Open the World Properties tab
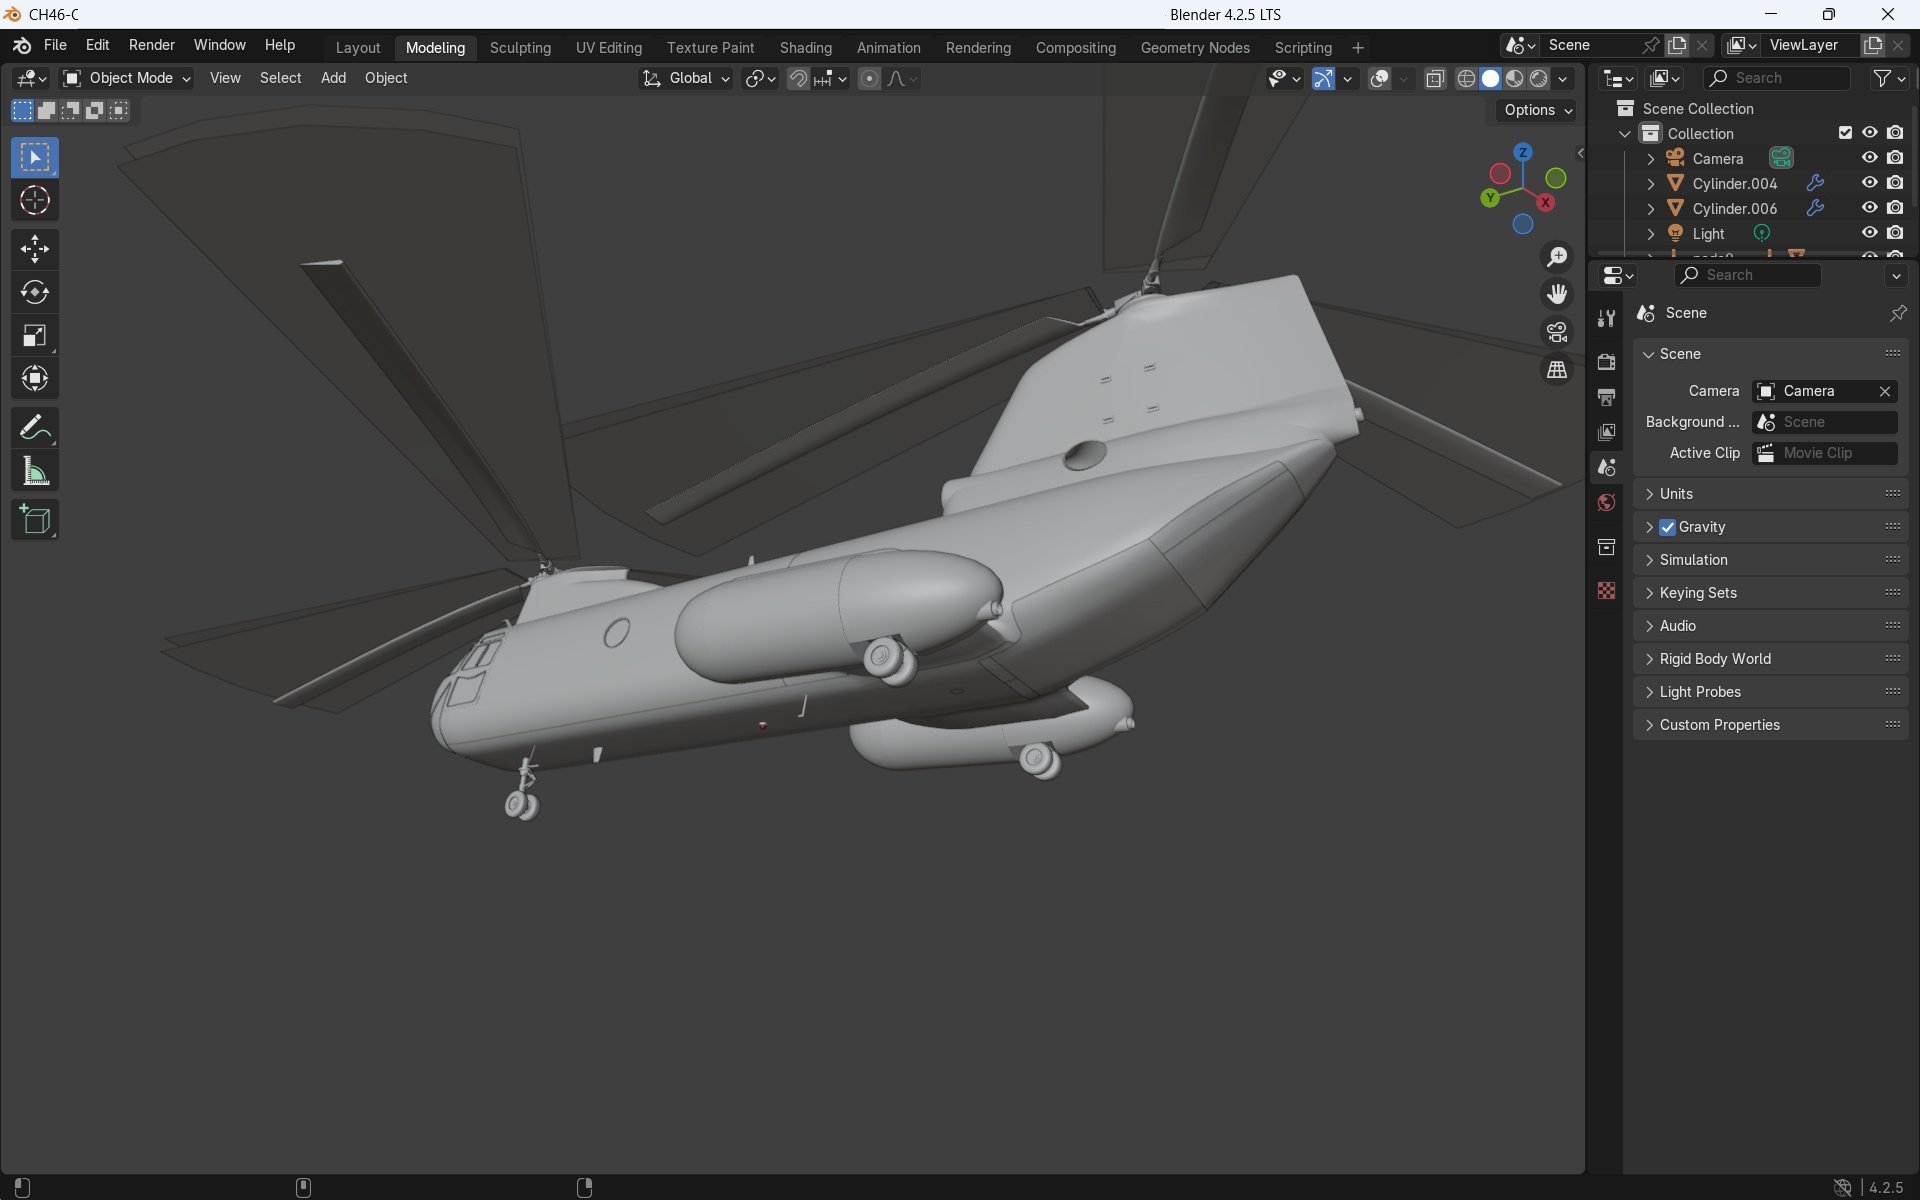This screenshot has height=1200, width=1920. point(1606,502)
